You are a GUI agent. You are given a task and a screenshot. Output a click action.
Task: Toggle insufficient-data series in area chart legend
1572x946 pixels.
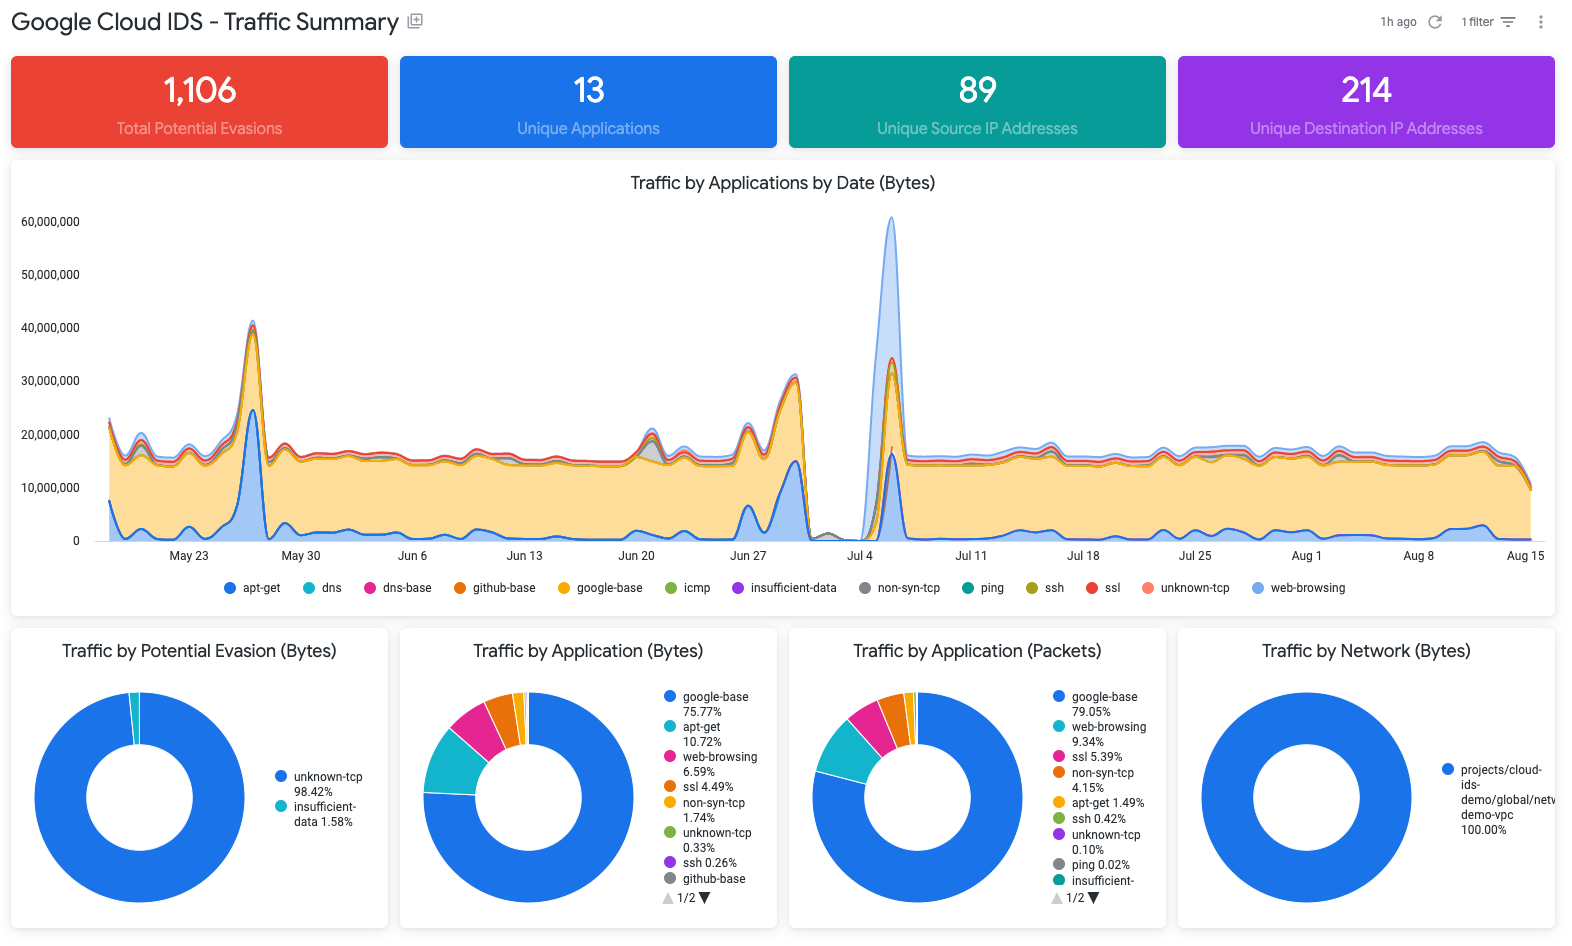coord(784,588)
